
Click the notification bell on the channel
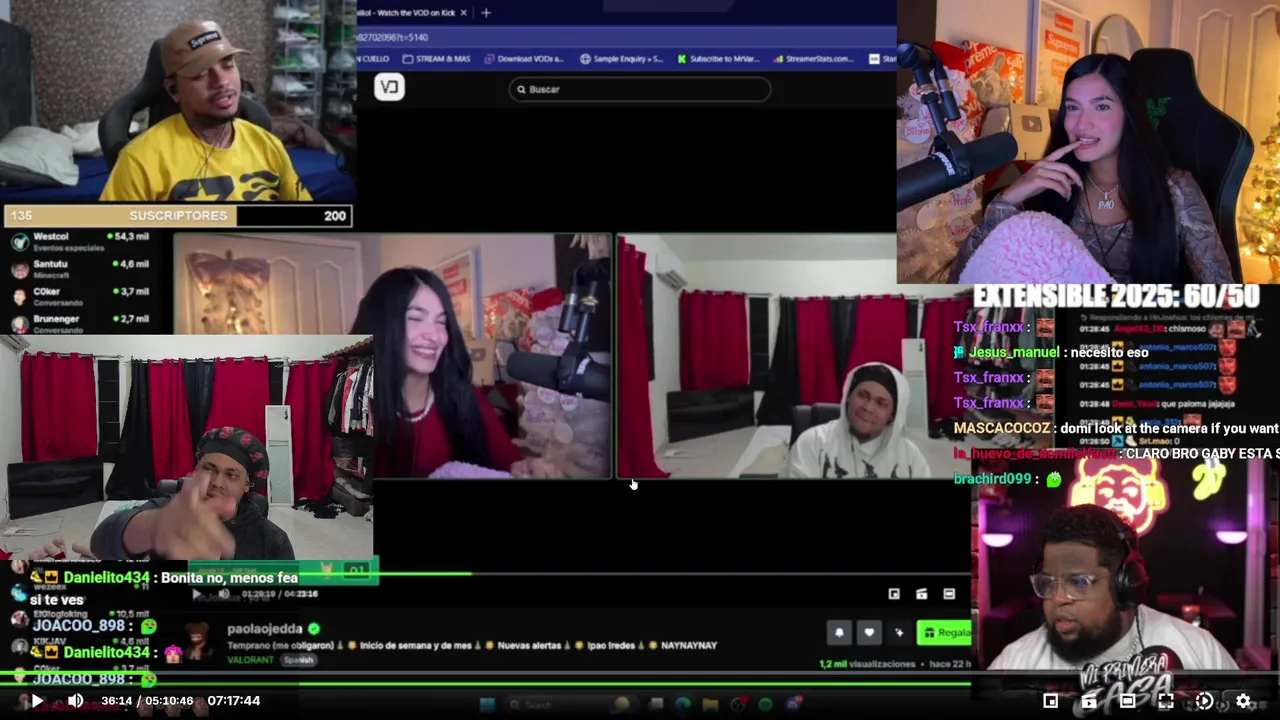click(839, 632)
